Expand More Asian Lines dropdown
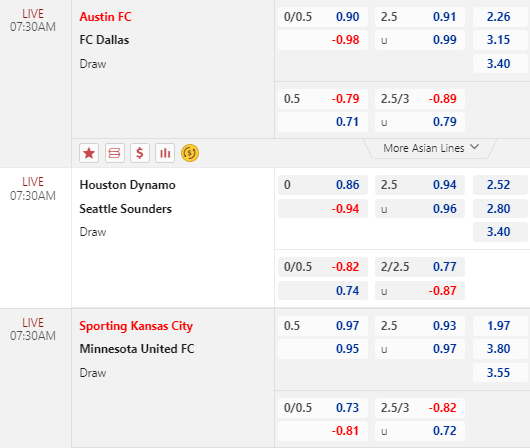 [430, 148]
